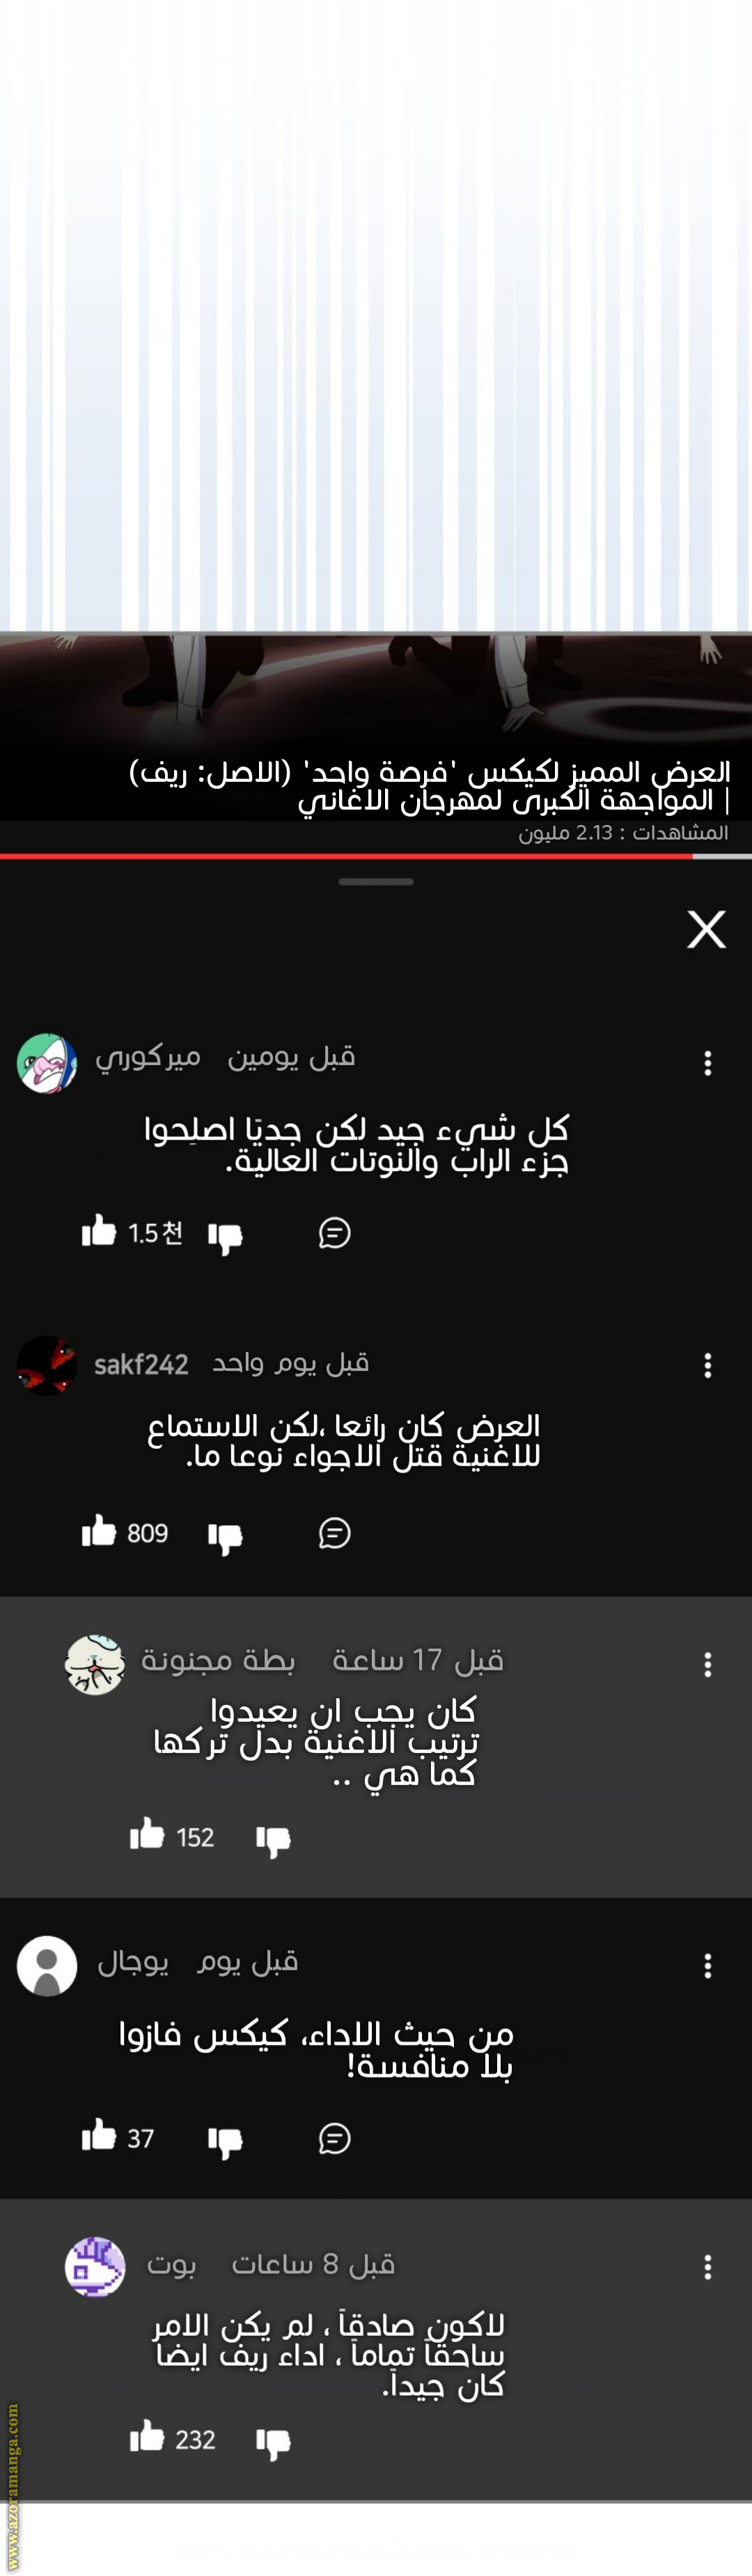The height and width of the screenshot is (2576, 752).
Task: Open reply icon under sakf242's comment
Action: point(334,1533)
